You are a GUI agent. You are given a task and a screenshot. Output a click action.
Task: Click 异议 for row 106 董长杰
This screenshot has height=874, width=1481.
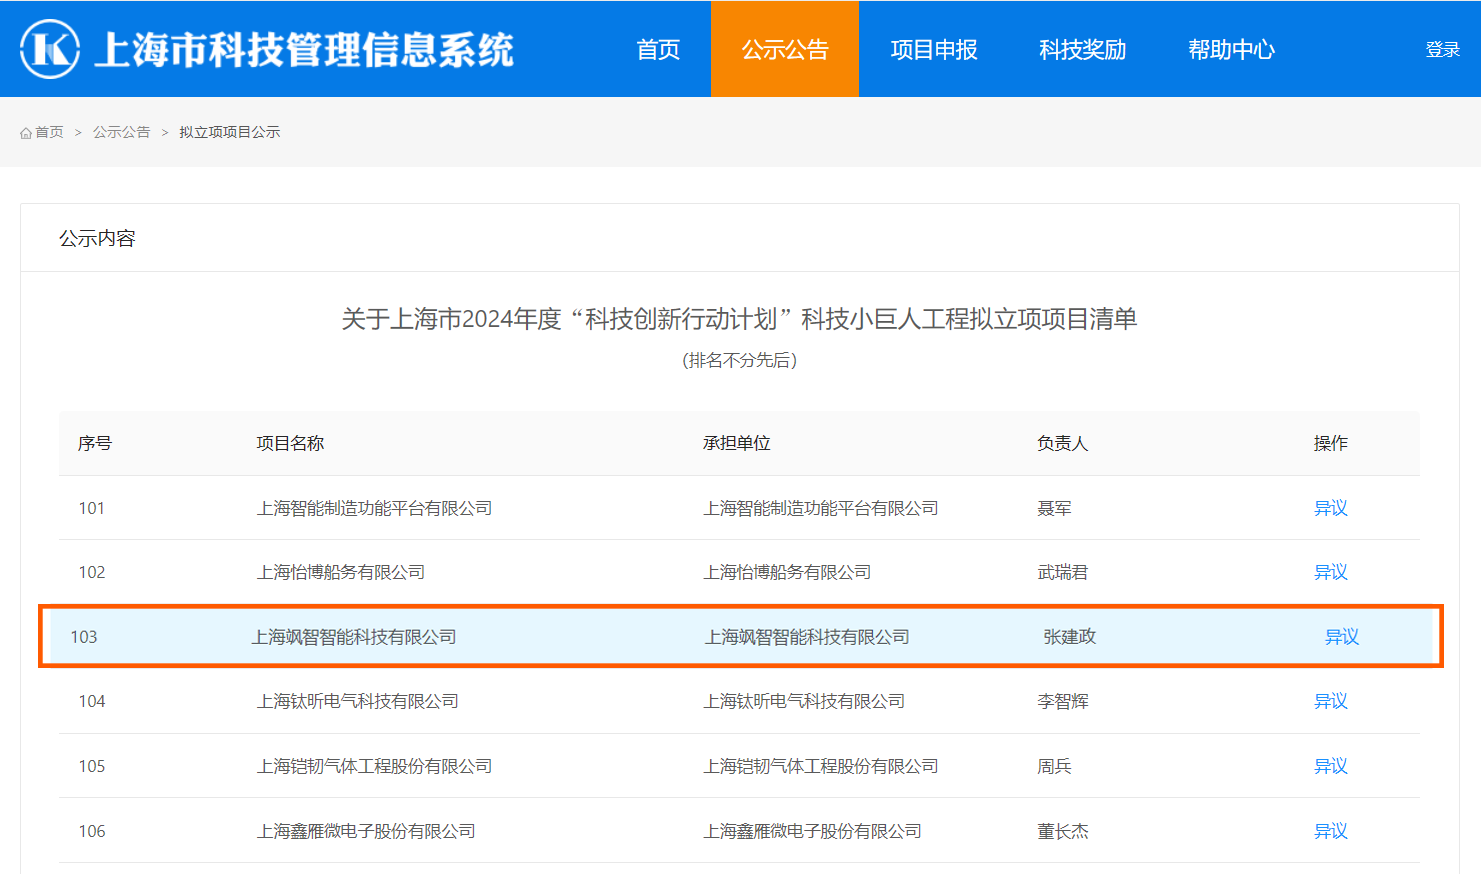pos(1330,831)
